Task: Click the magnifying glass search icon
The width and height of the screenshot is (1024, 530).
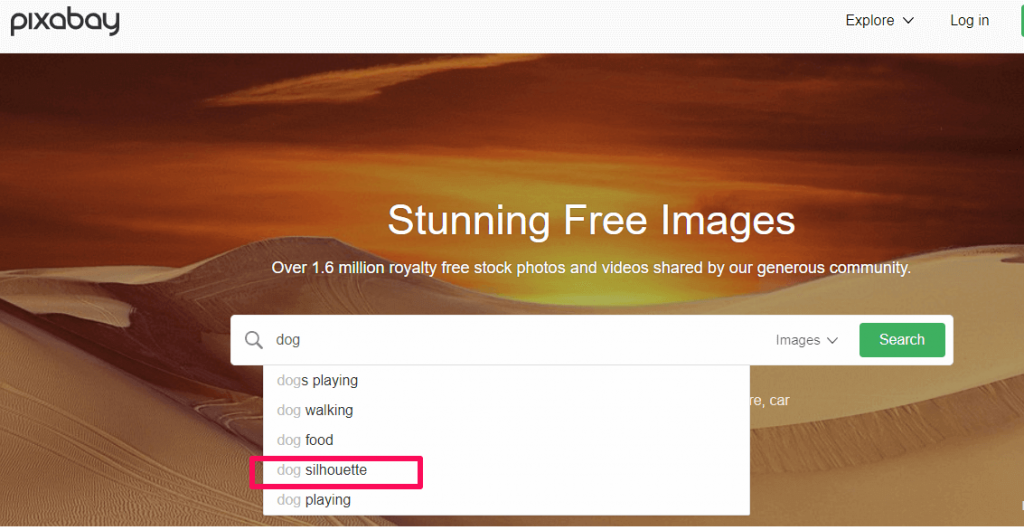Action: [x=254, y=340]
